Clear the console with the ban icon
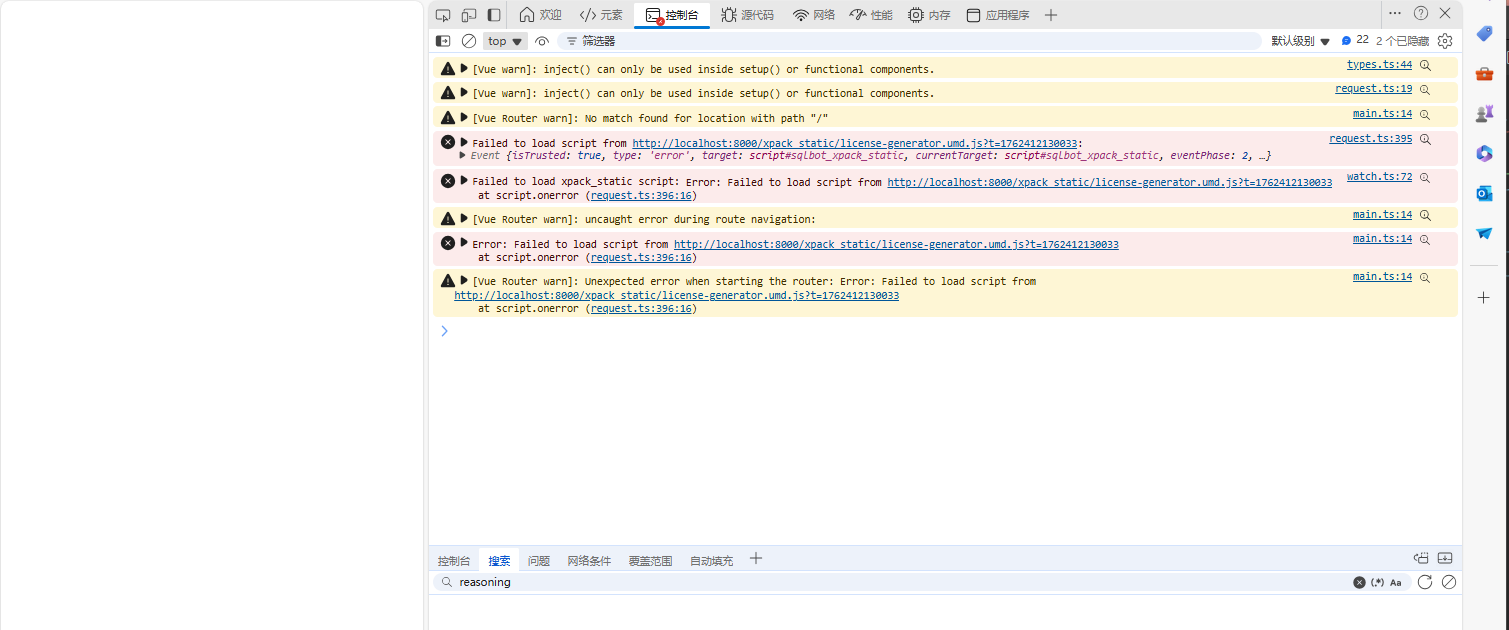 469,41
